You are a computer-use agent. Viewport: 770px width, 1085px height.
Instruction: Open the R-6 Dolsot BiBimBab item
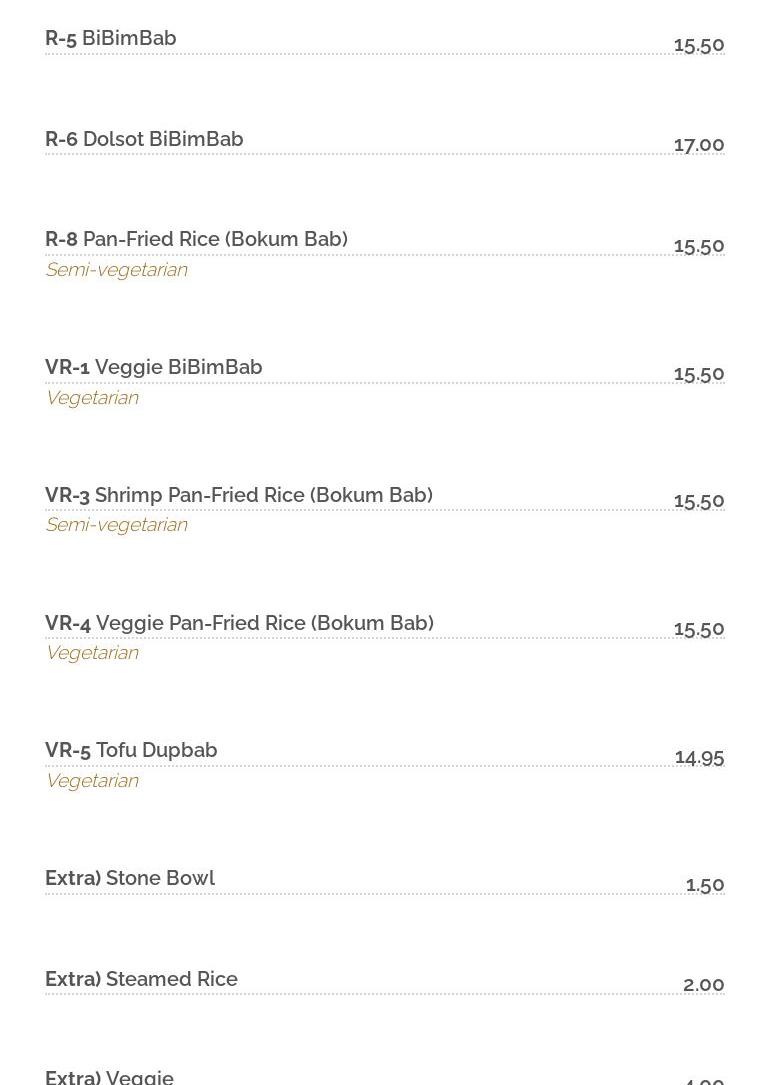[x=144, y=139]
